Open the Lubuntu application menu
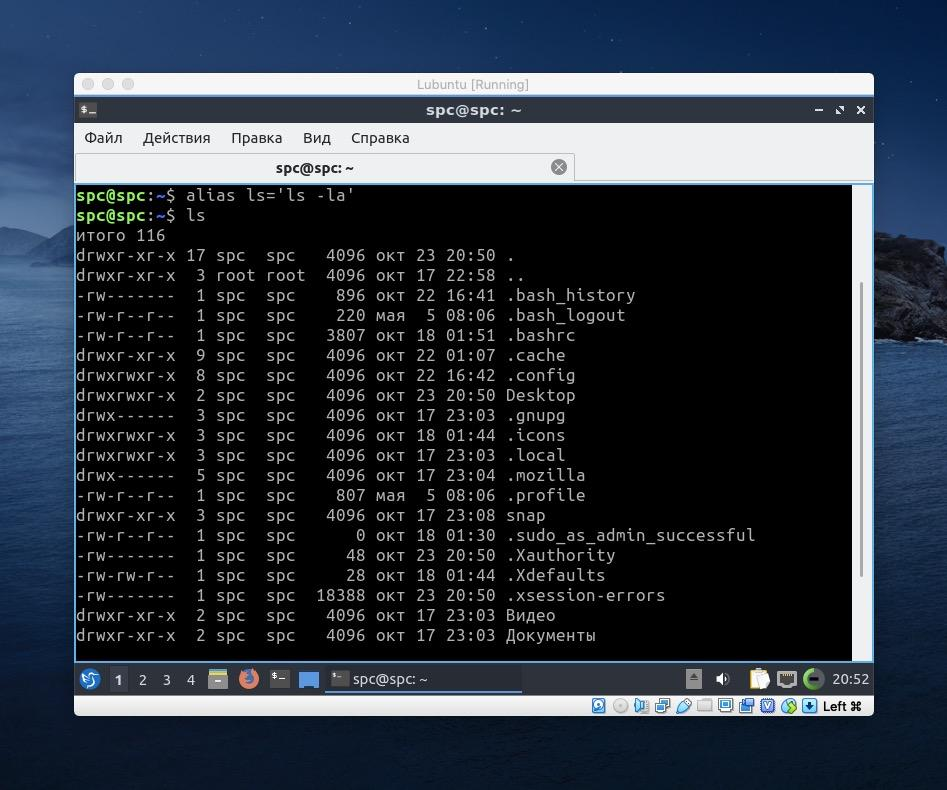 pos(90,679)
